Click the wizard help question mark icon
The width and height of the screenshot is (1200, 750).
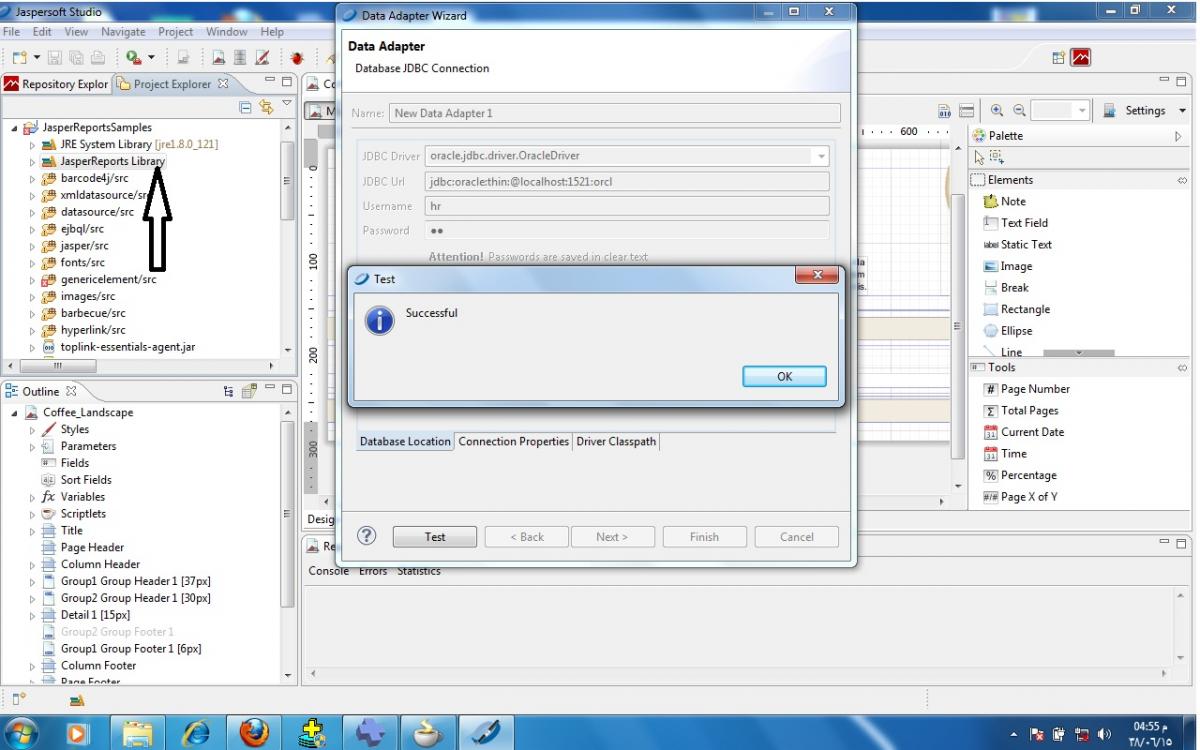(x=367, y=536)
